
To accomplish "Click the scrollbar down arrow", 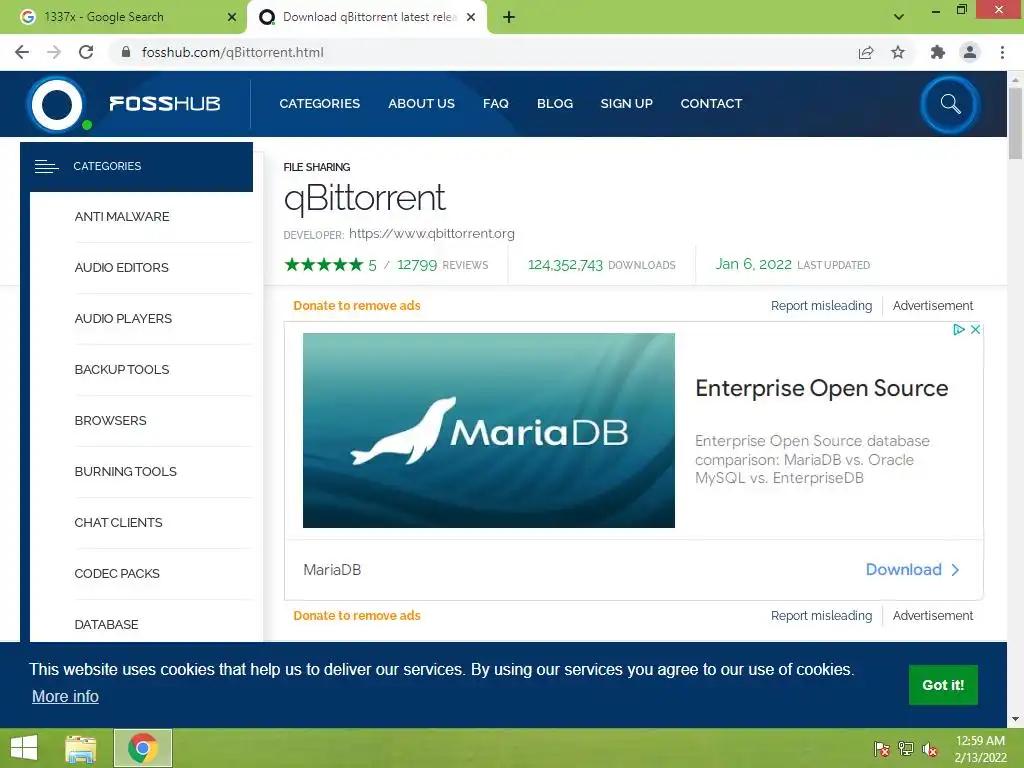I will coord(1015,719).
